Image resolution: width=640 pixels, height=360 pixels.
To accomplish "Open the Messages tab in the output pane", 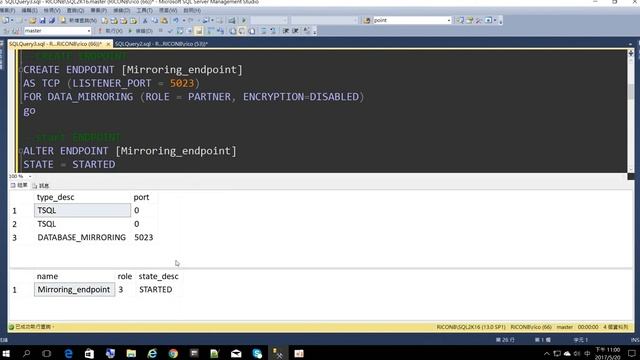I will point(40,186).
